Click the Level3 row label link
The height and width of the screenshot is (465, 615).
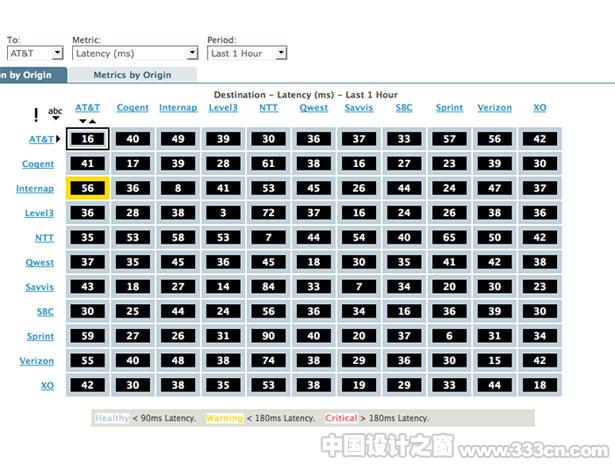click(39, 213)
